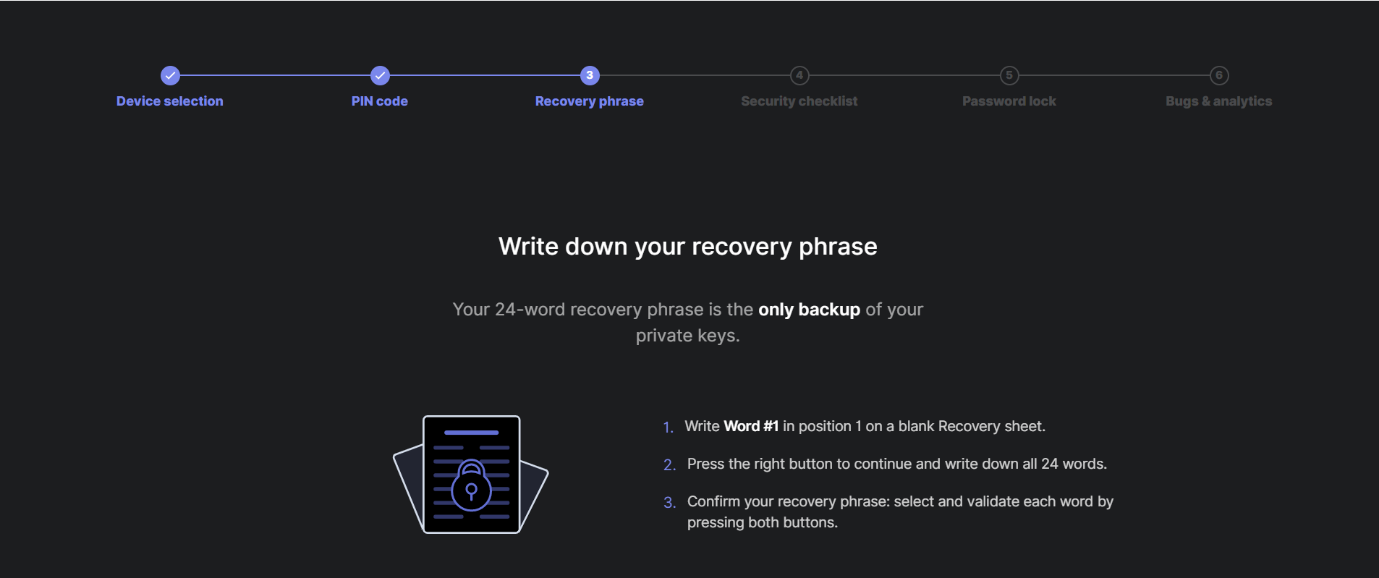Click the Device selection checkmark circle
This screenshot has height=578, width=1379.
pyautogui.click(x=170, y=76)
